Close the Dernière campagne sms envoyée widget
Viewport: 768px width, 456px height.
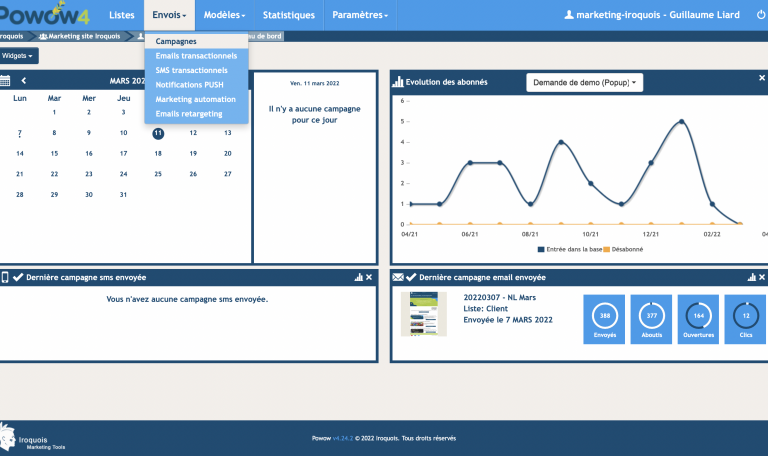pyautogui.click(x=369, y=277)
